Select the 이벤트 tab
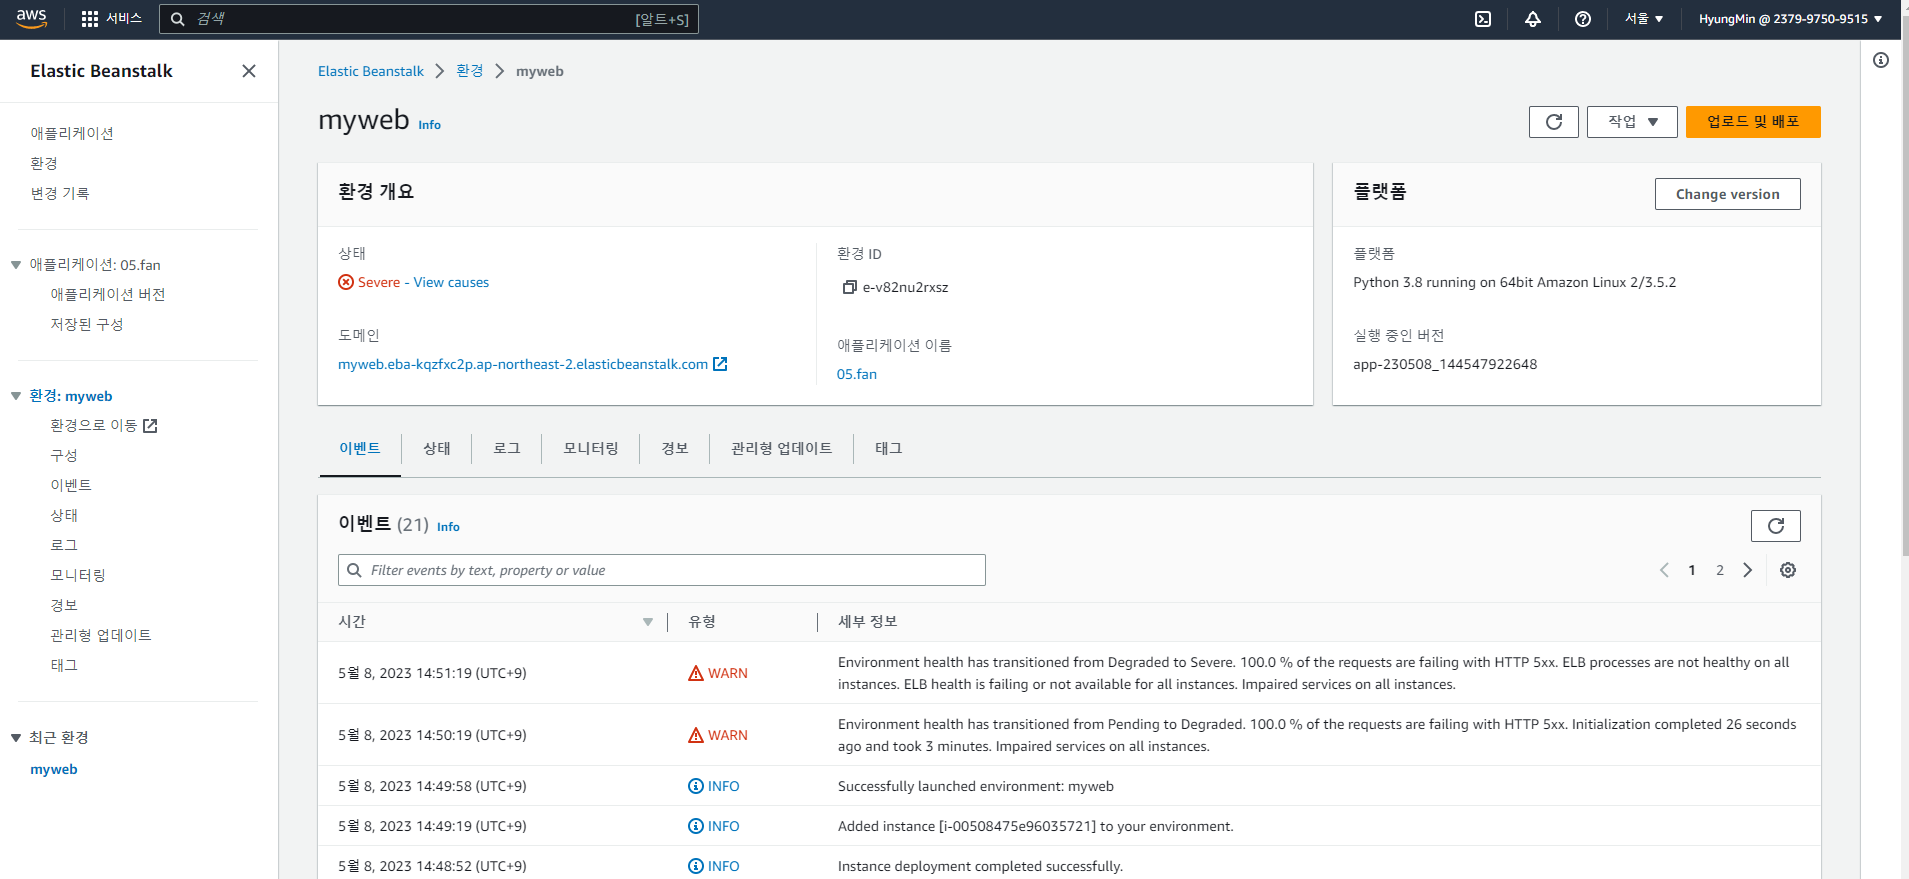Image resolution: width=1909 pixels, height=879 pixels. (x=360, y=449)
